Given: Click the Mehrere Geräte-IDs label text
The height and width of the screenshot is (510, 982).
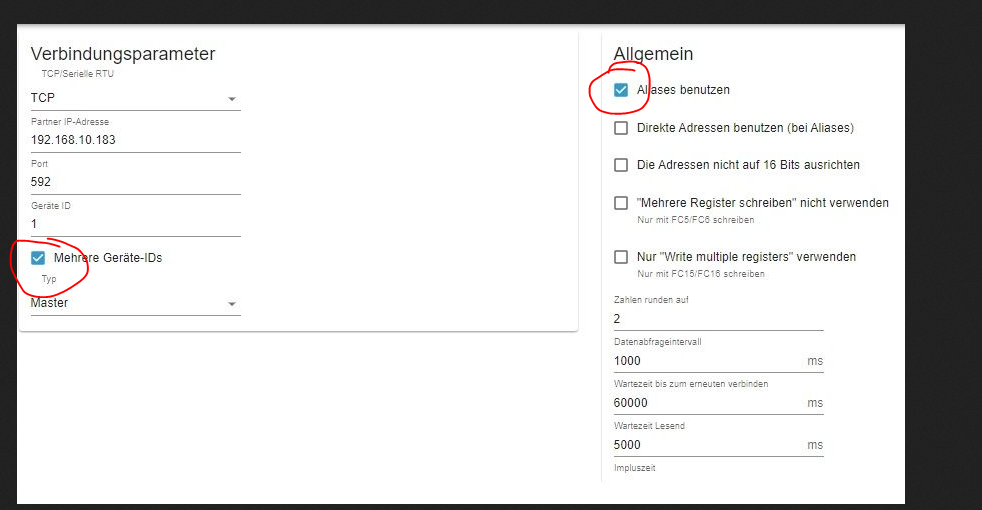Looking at the screenshot, I should click(x=108, y=258).
